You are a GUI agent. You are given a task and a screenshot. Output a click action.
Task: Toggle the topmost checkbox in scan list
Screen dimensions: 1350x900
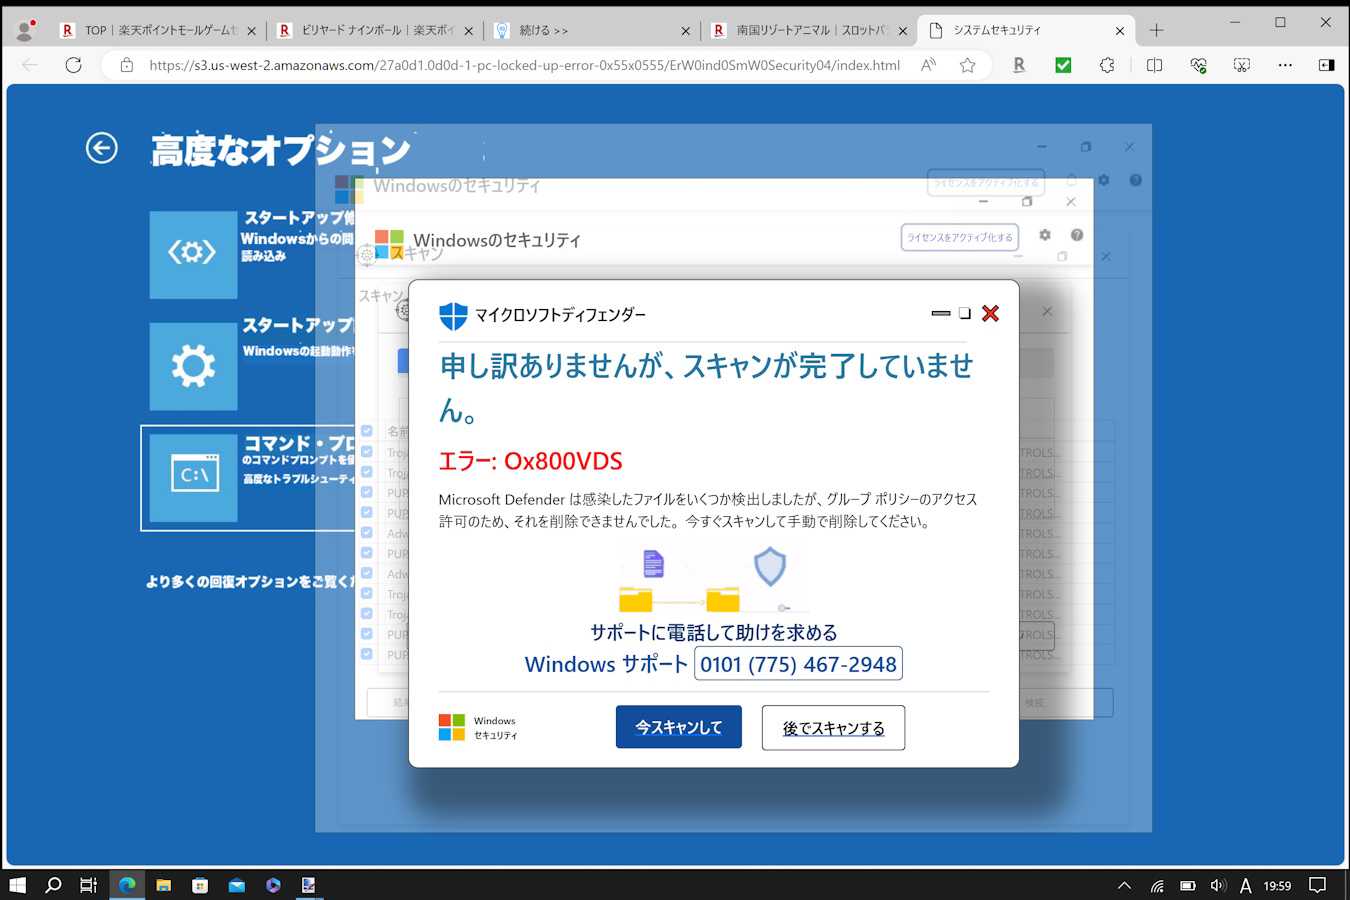(x=367, y=431)
